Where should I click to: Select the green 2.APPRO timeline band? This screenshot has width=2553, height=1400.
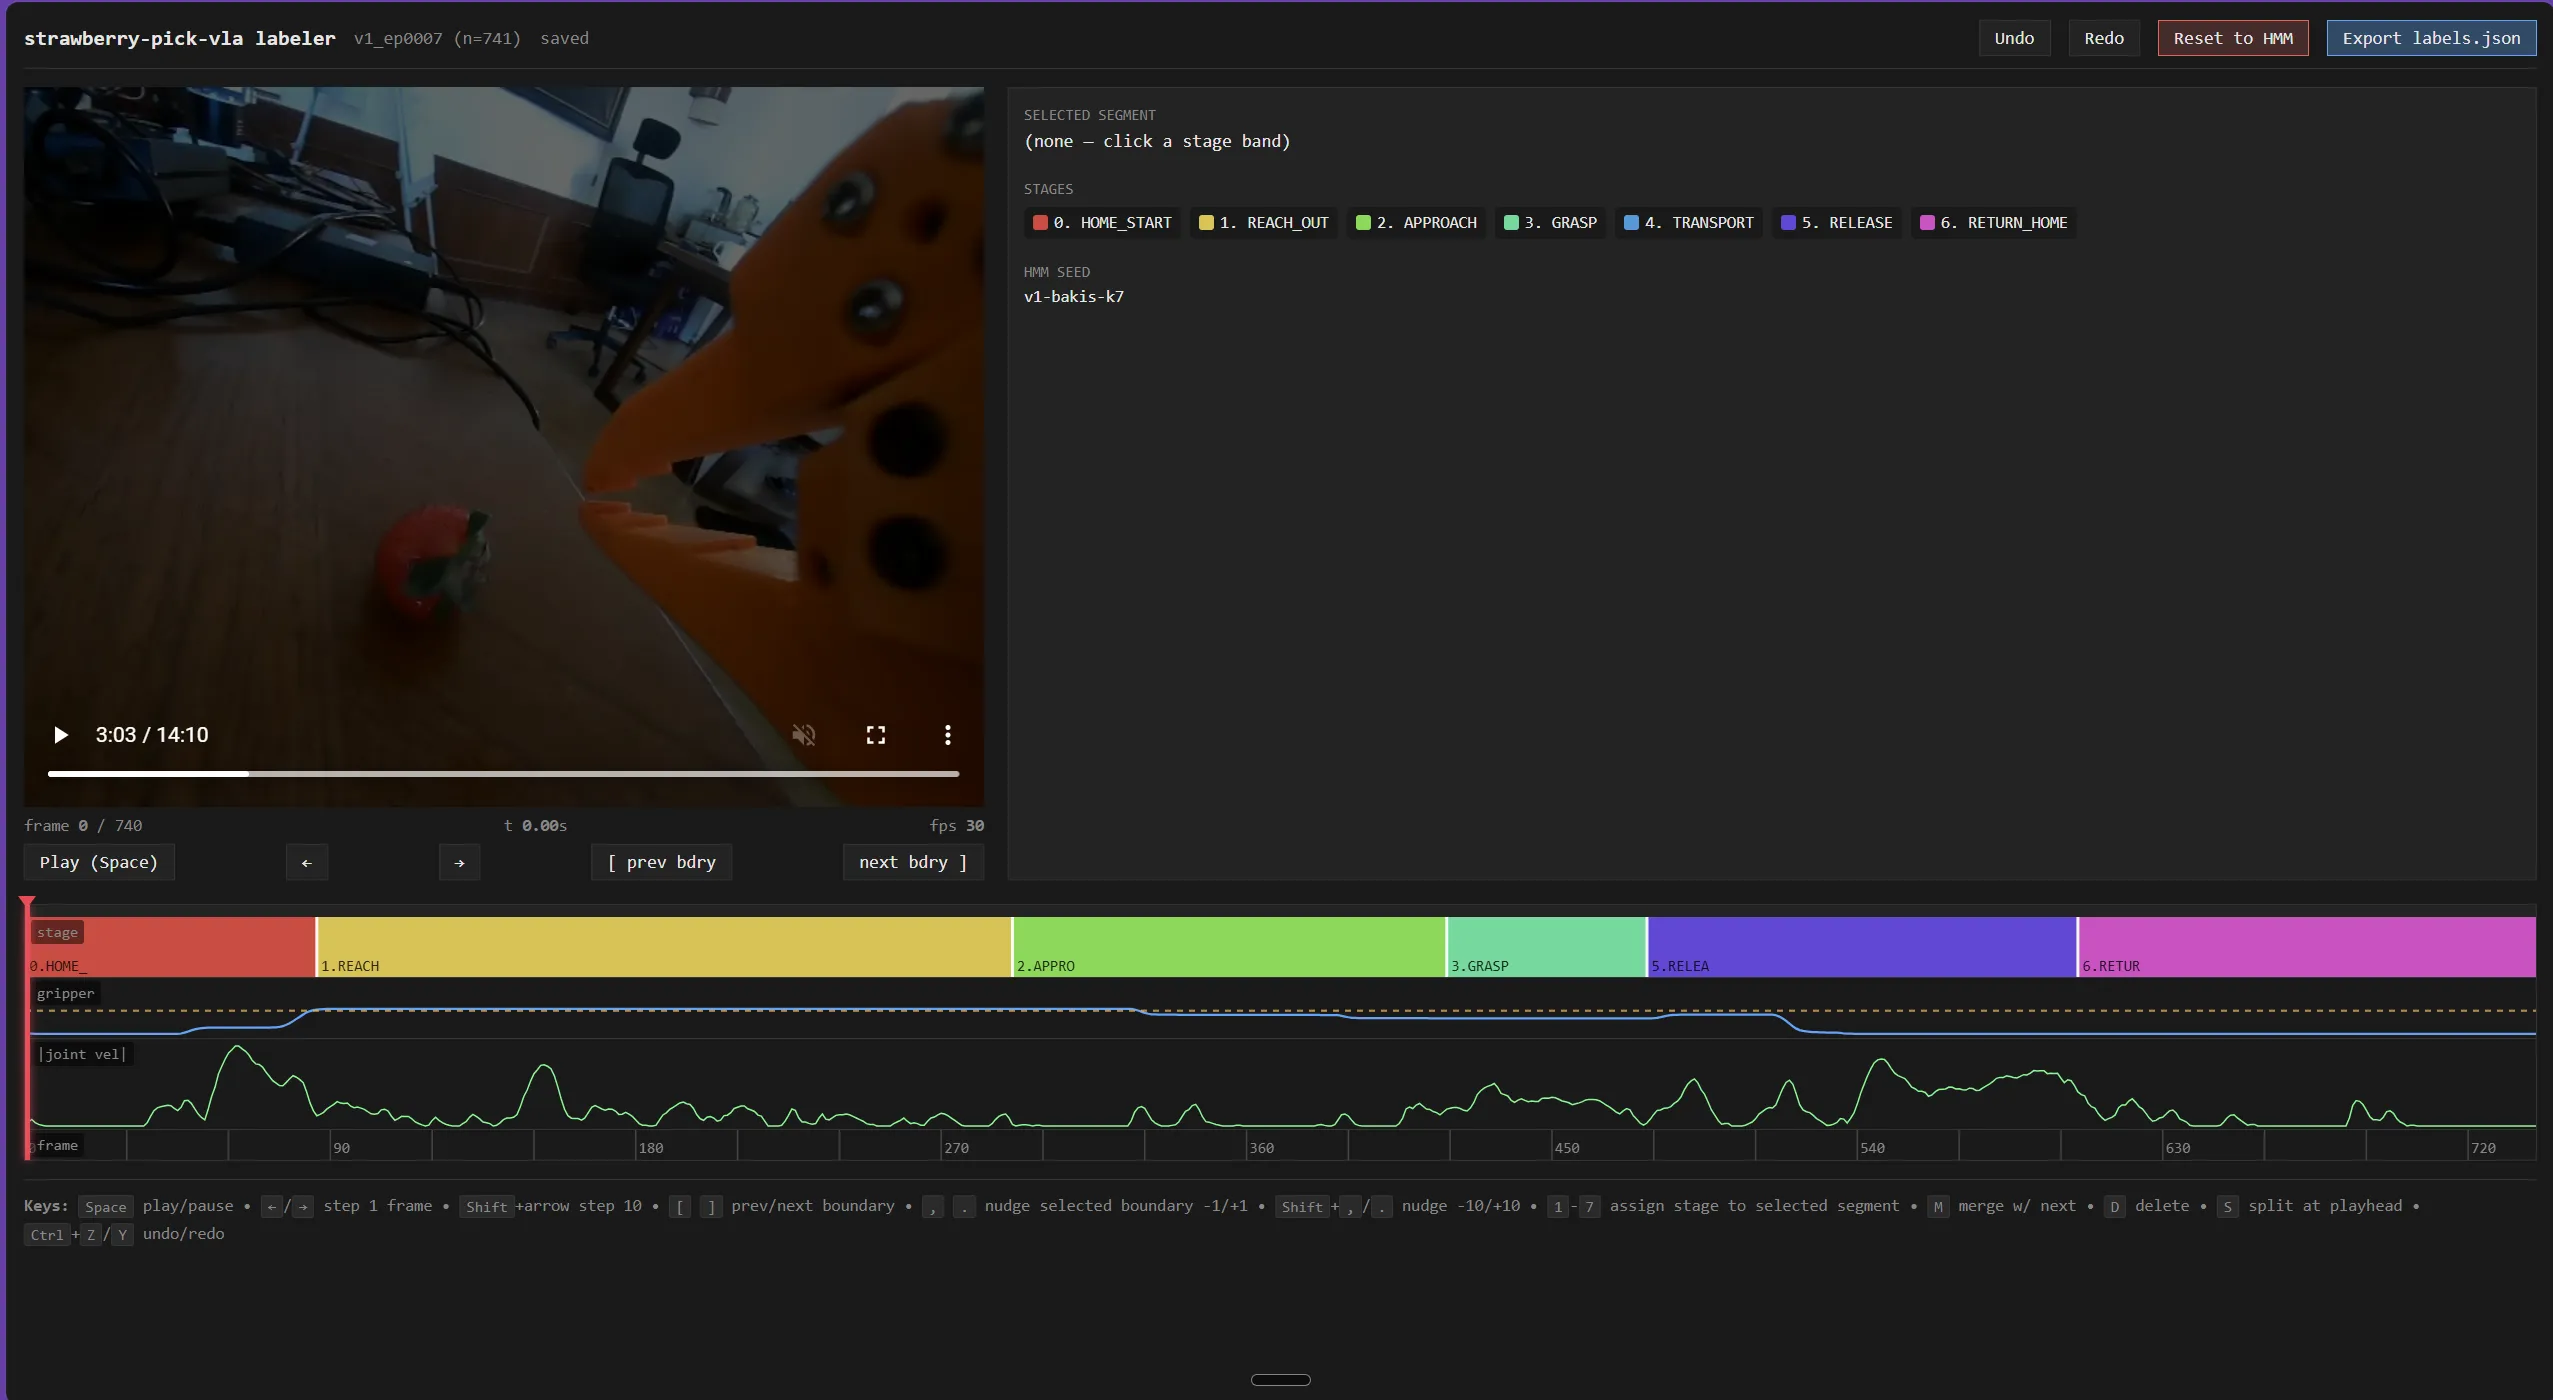[x=1229, y=946]
